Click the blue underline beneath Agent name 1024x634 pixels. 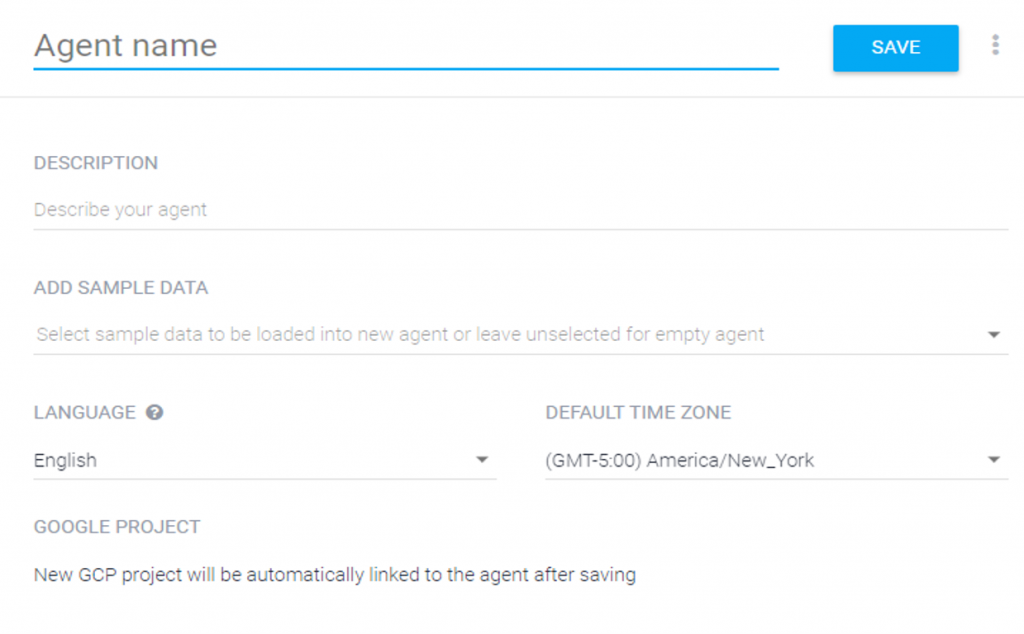(x=406, y=68)
